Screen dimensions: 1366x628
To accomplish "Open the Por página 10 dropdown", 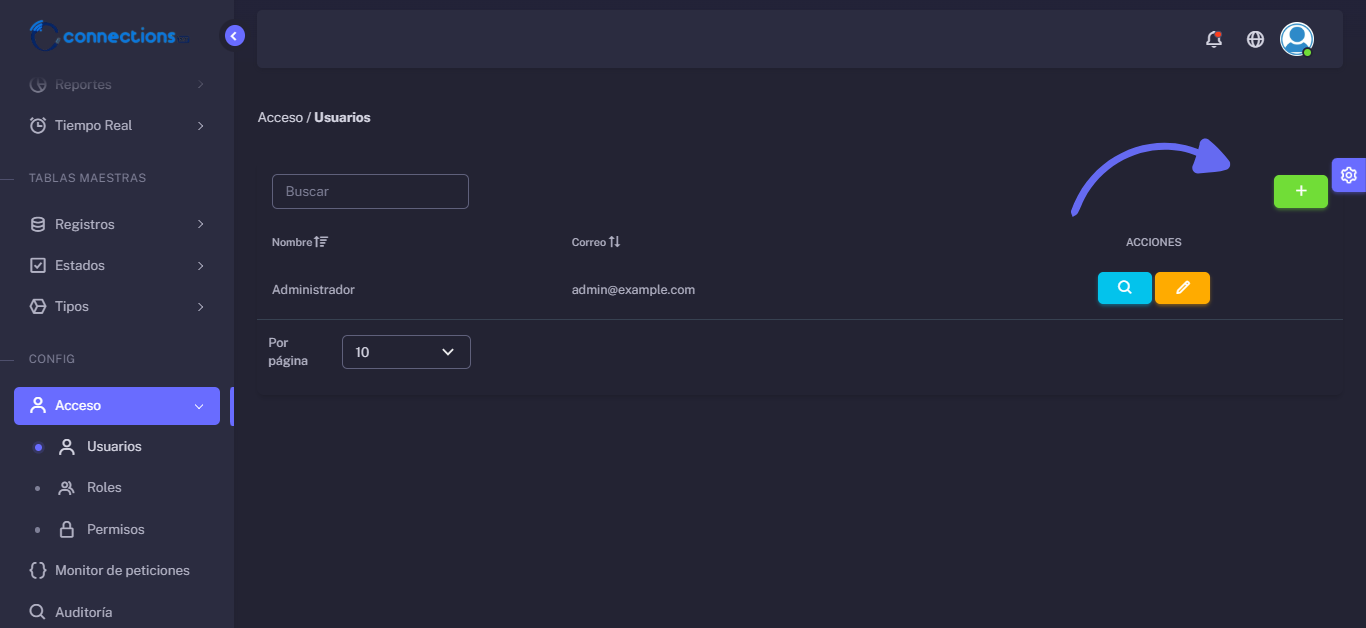I will click(x=406, y=352).
